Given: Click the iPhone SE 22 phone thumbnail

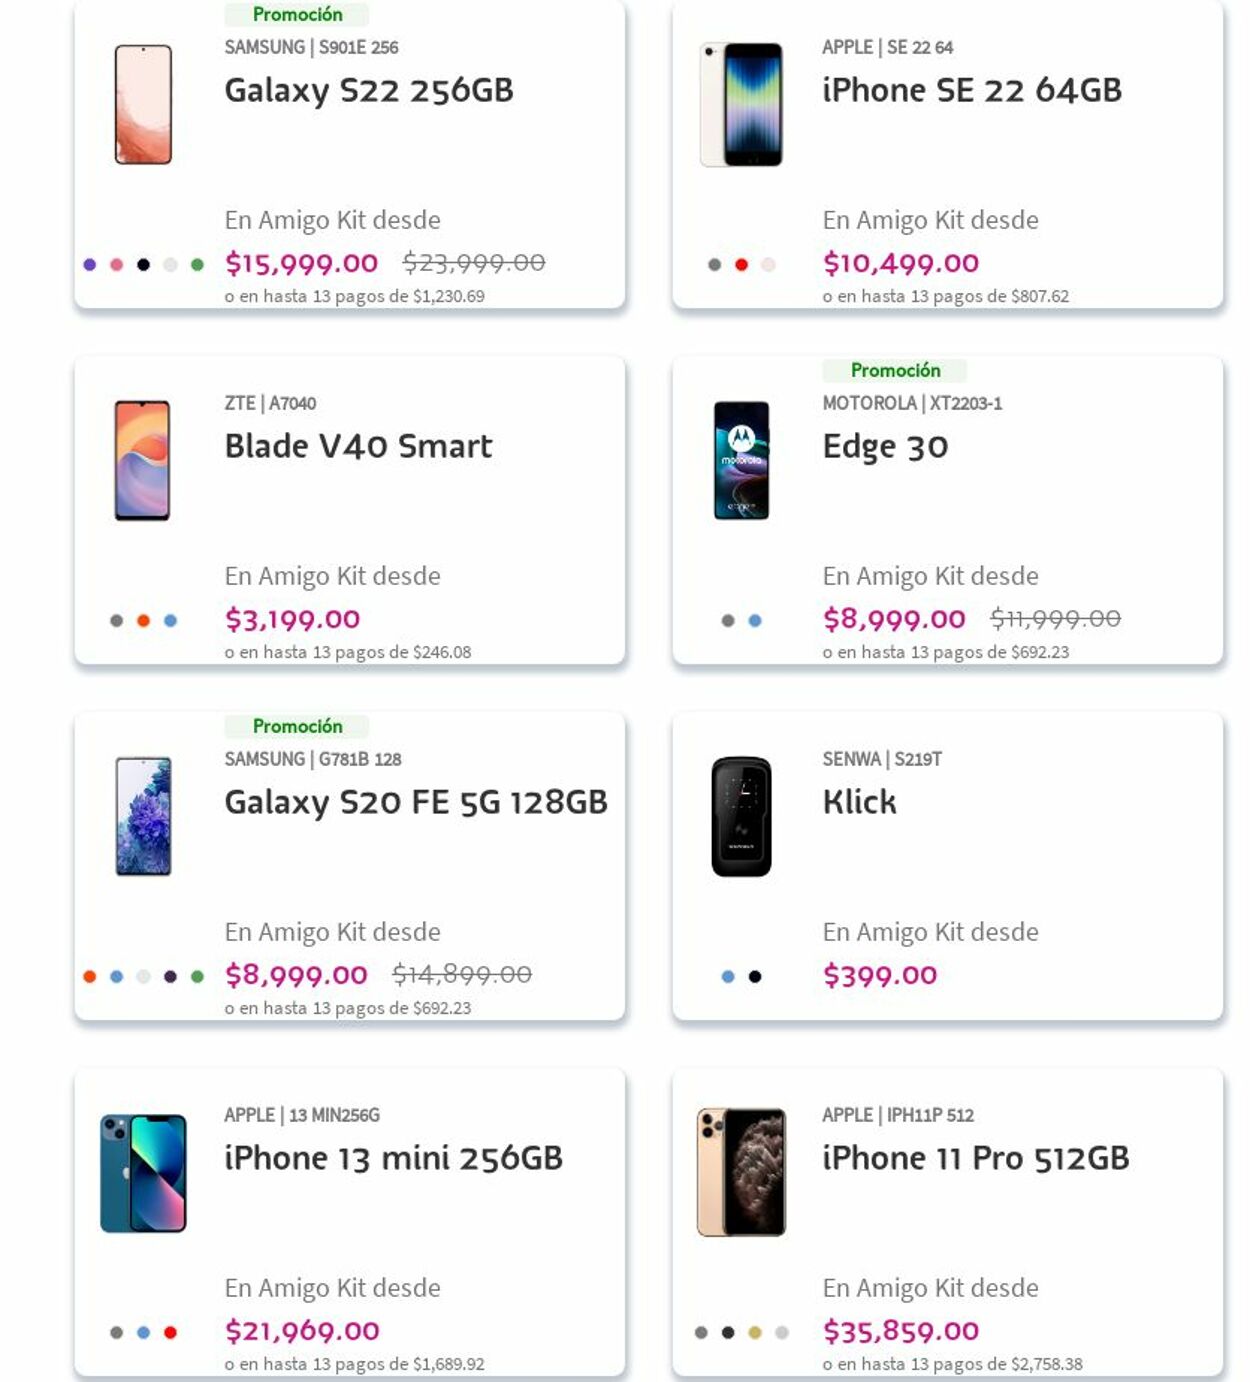Looking at the screenshot, I should coord(741,104).
